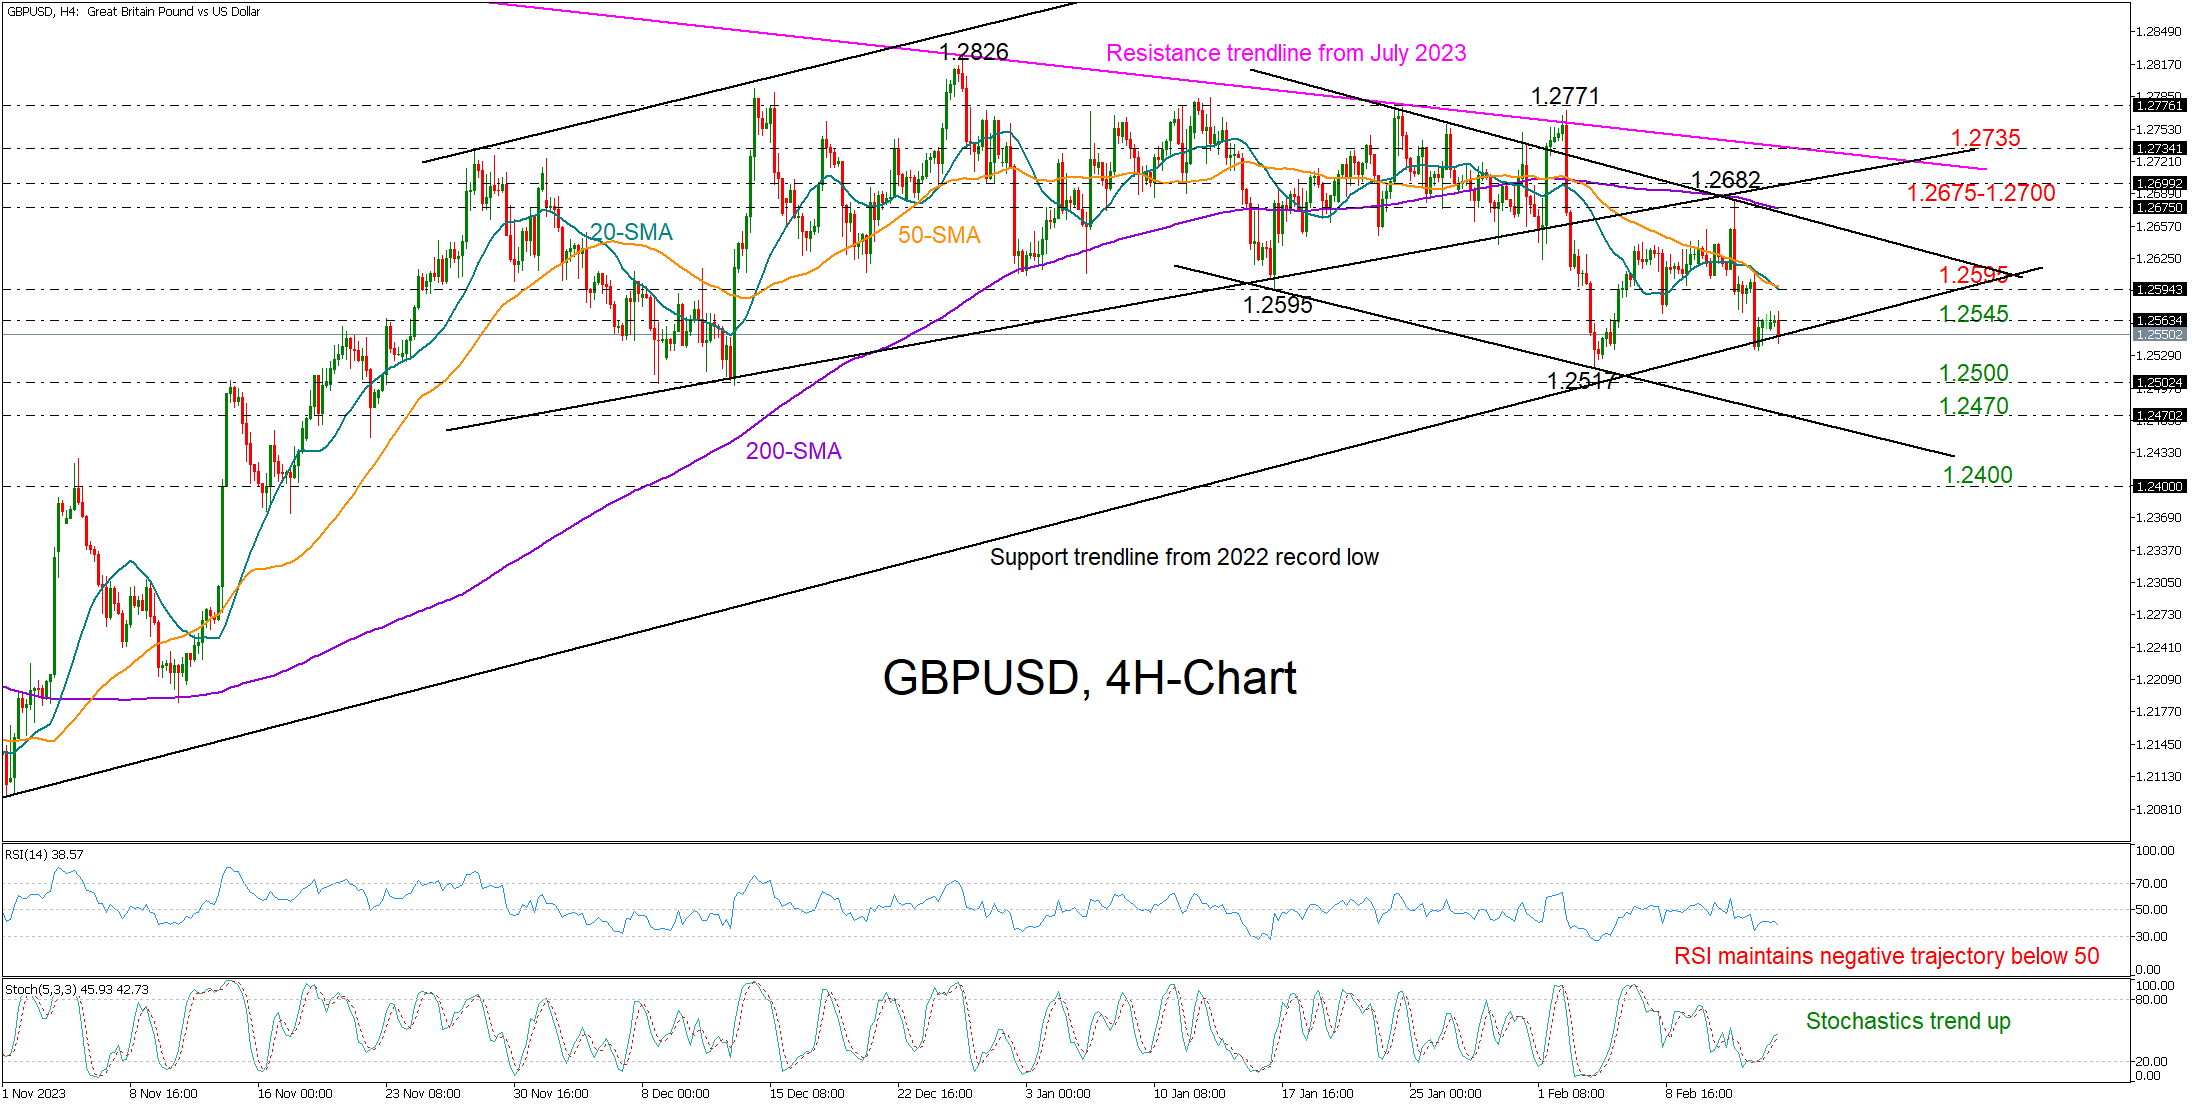Click the red 1.2675-1.2700 resistance zone label
This screenshot has height=1106, width=2200.
(x=1980, y=193)
